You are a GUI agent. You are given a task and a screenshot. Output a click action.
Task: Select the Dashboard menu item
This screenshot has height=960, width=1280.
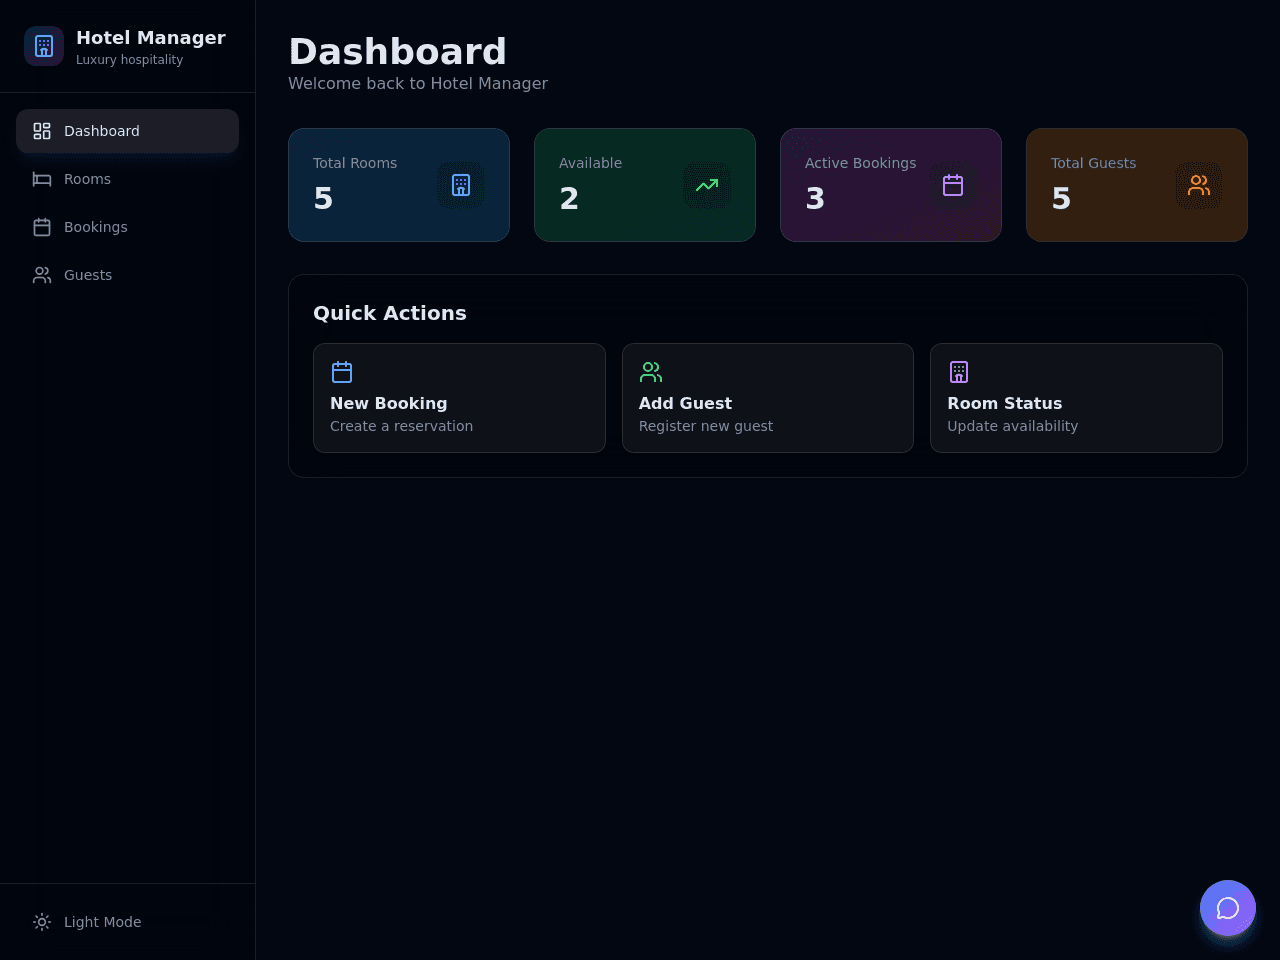click(128, 131)
